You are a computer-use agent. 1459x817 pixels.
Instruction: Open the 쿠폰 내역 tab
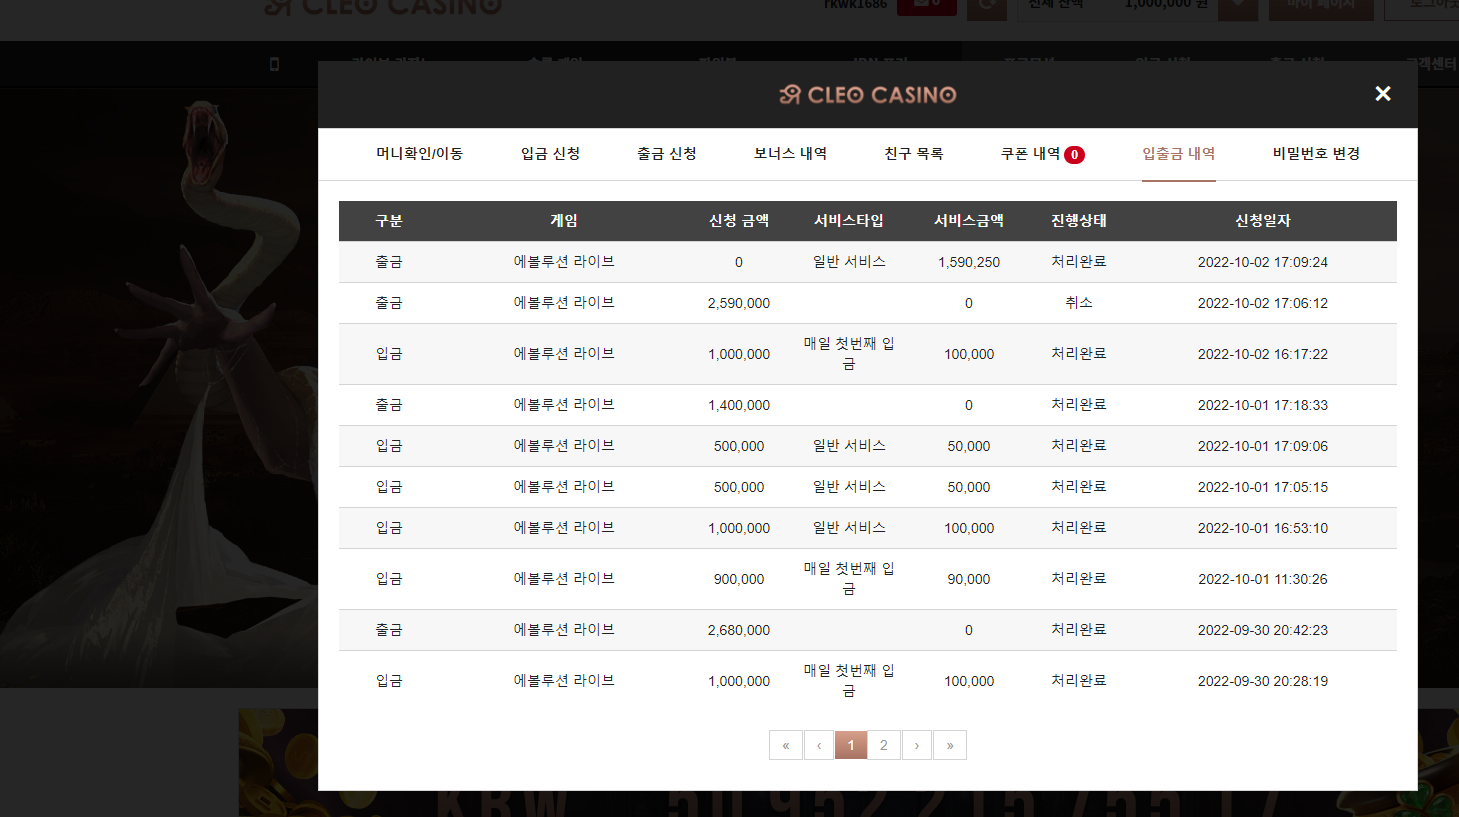point(1031,153)
